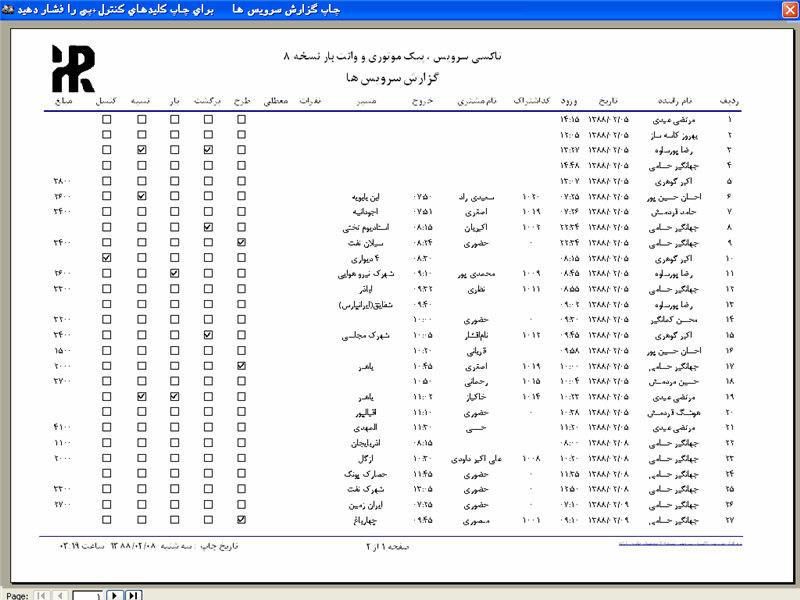Click the title bar application icon
The image size is (800, 600).
(x=8, y=9)
